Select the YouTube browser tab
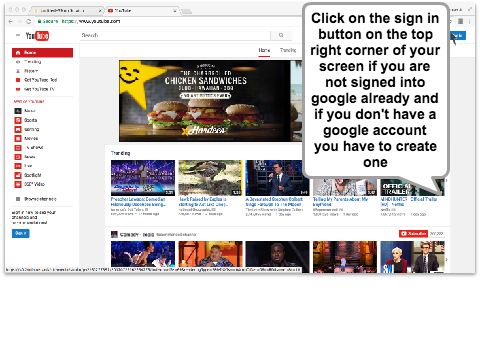Screen dimensions: 480x360 click(x=142, y=11)
